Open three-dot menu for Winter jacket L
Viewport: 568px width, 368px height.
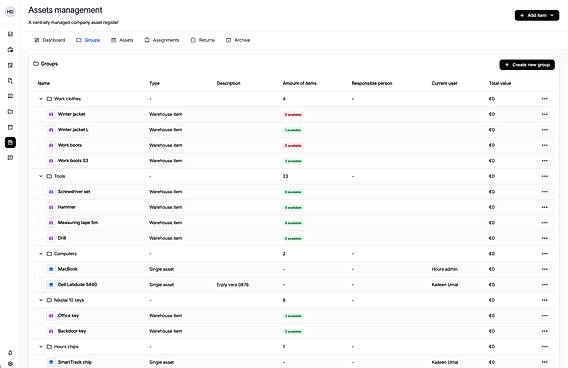tap(544, 130)
